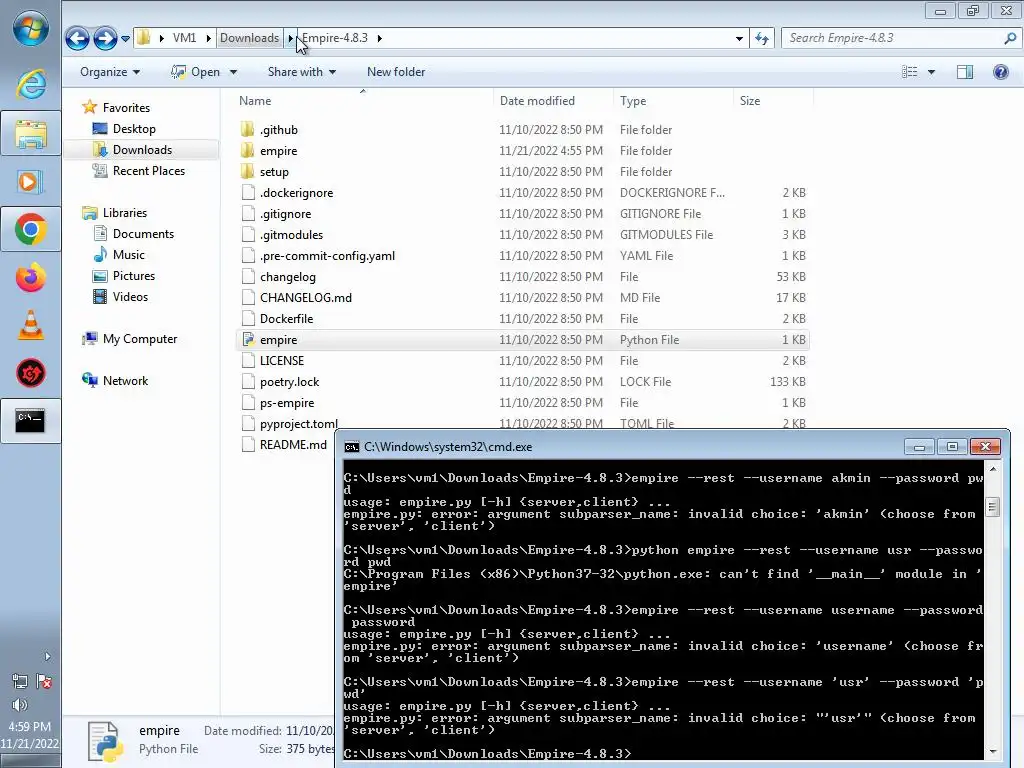This screenshot has width=1024, height=768.
Task: Open address bar history dropdown
Action: click(739, 39)
